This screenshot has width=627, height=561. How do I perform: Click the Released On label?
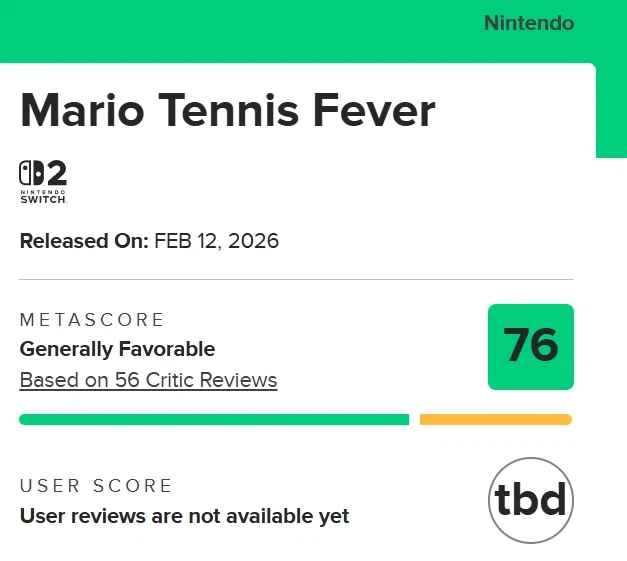pos(84,241)
